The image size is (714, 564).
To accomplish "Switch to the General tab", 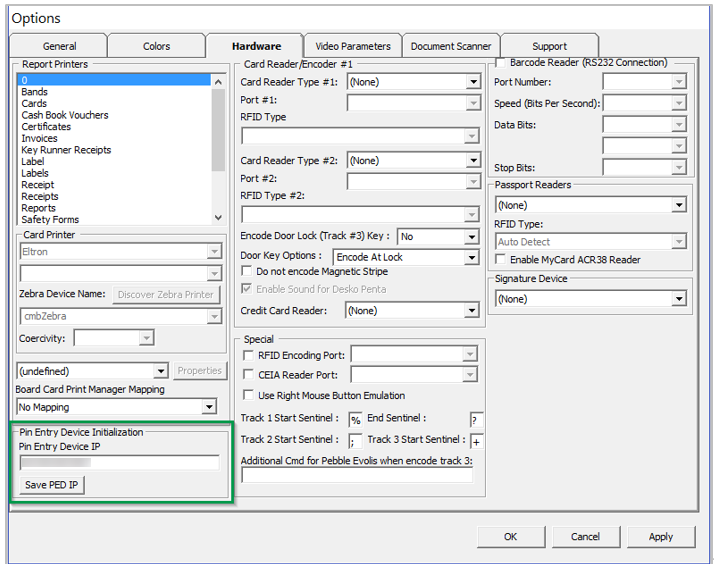I will pyautogui.click(x=59, y=46).
